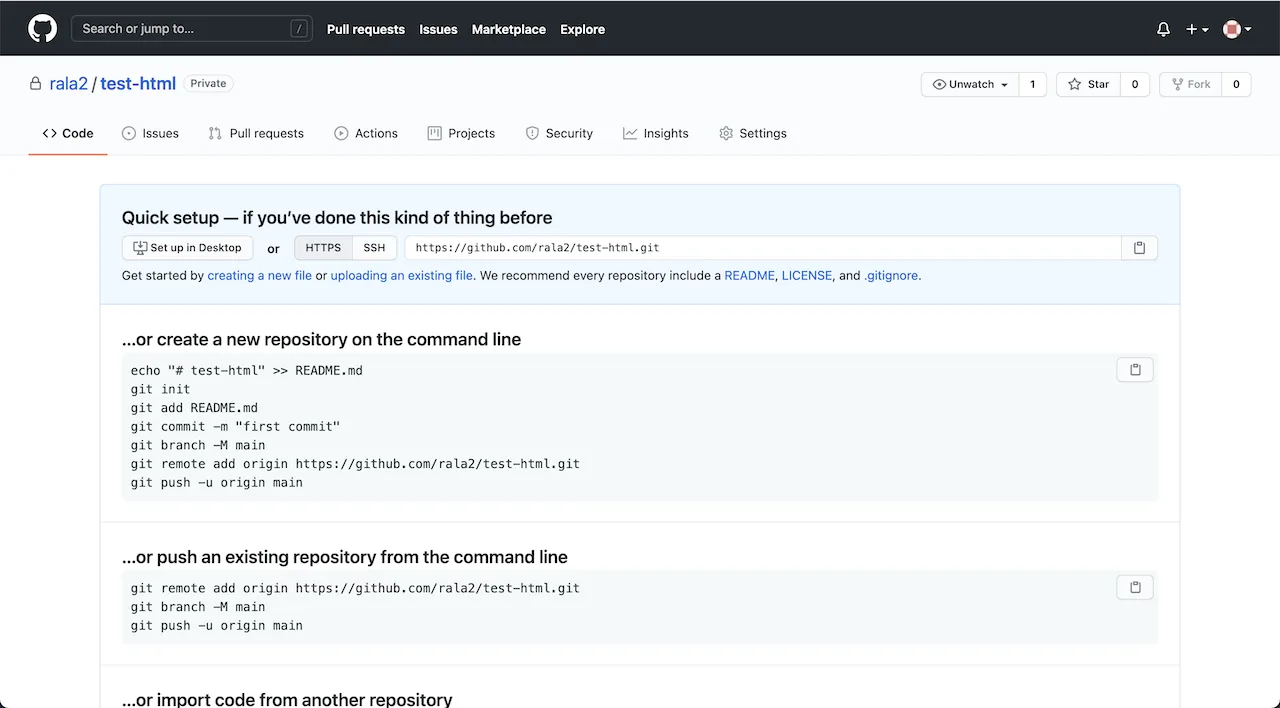Copy the new repository command snippet
1280x708 pixels.
click(1135, 369)
